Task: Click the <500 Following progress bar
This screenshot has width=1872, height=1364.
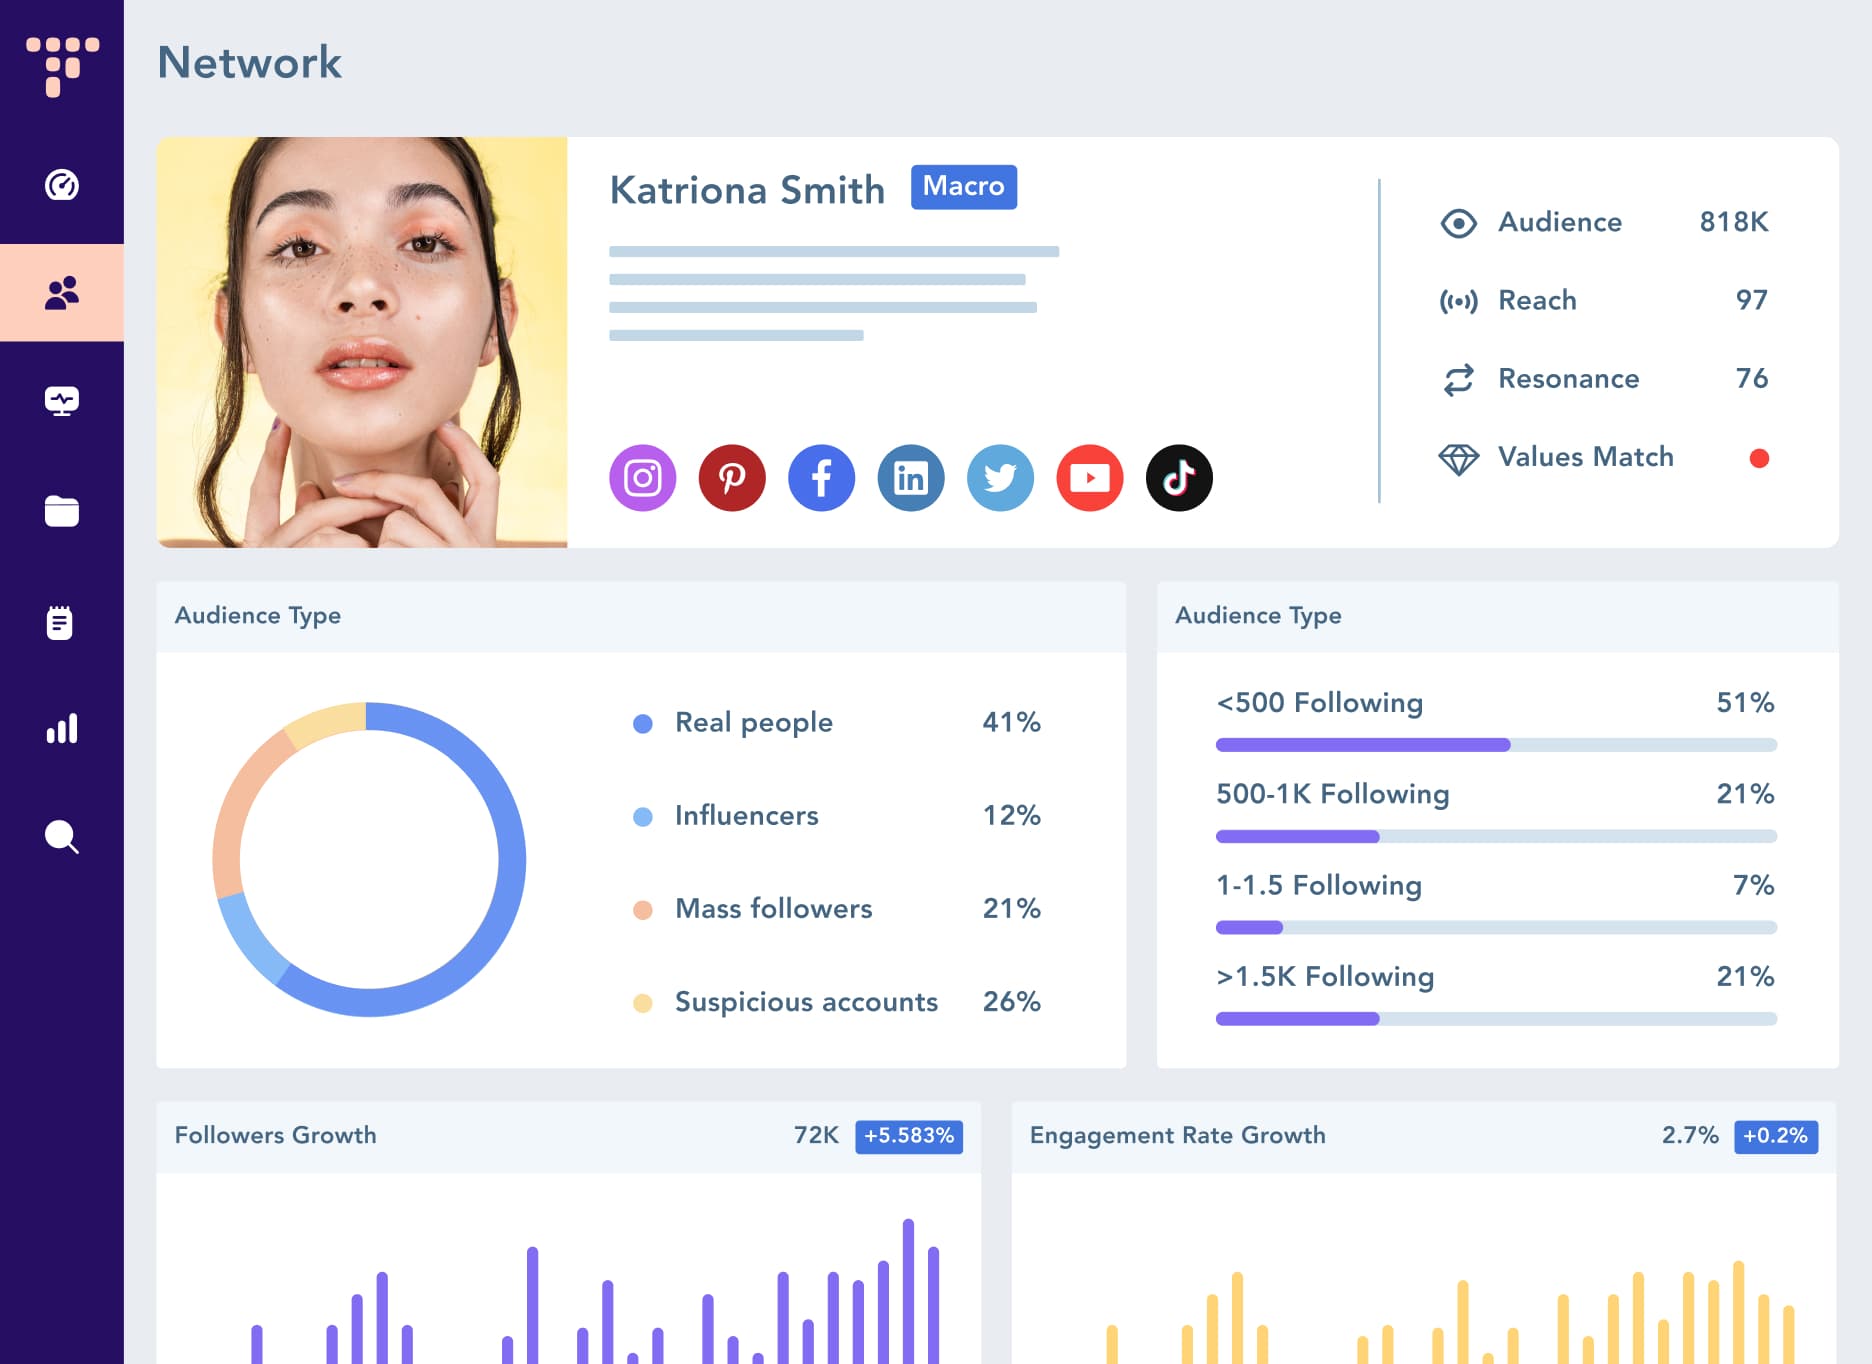Action: (1496, 745)
